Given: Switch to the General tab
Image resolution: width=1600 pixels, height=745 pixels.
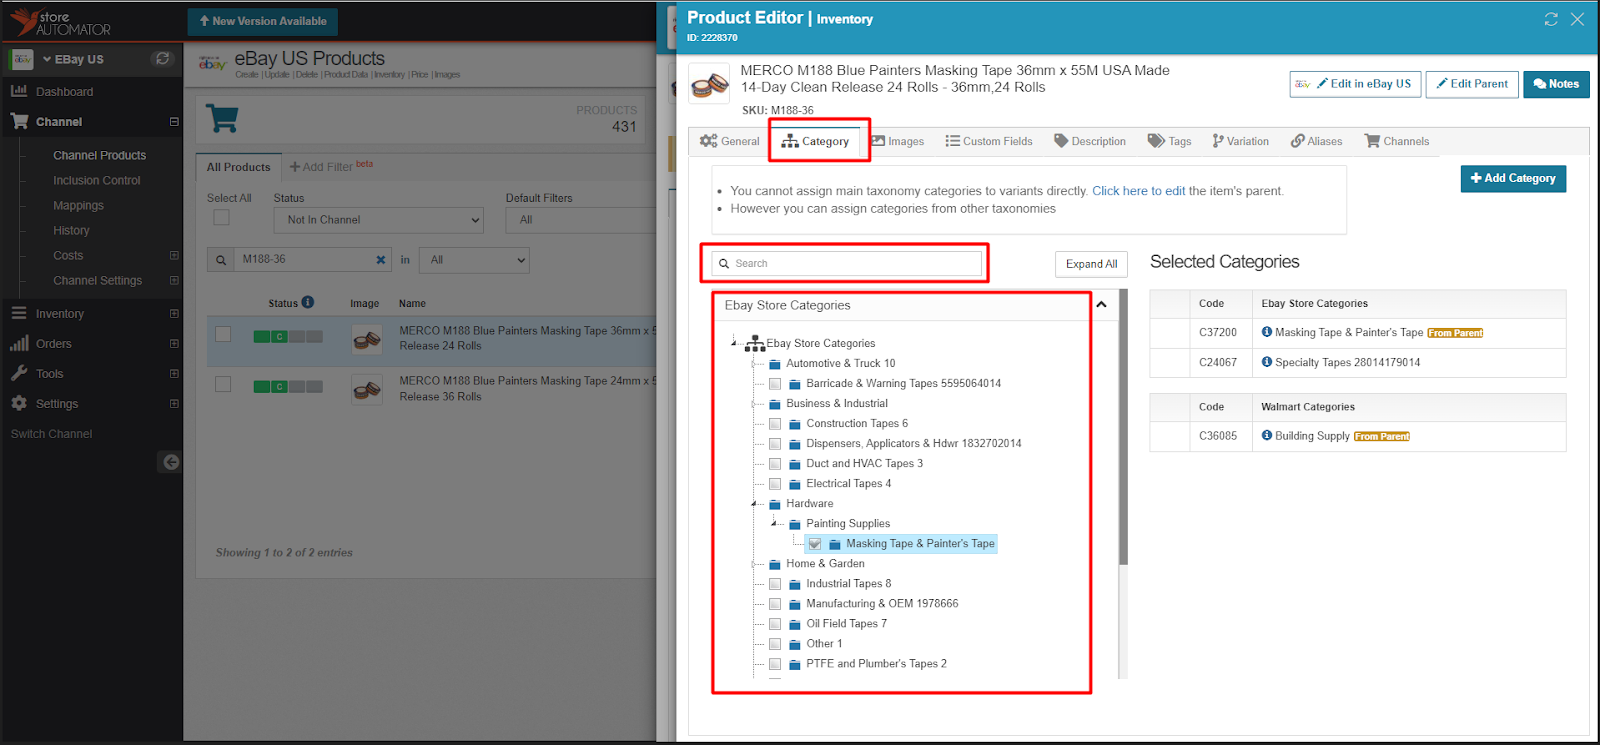Looking at the screenshot, I should 729,141.
